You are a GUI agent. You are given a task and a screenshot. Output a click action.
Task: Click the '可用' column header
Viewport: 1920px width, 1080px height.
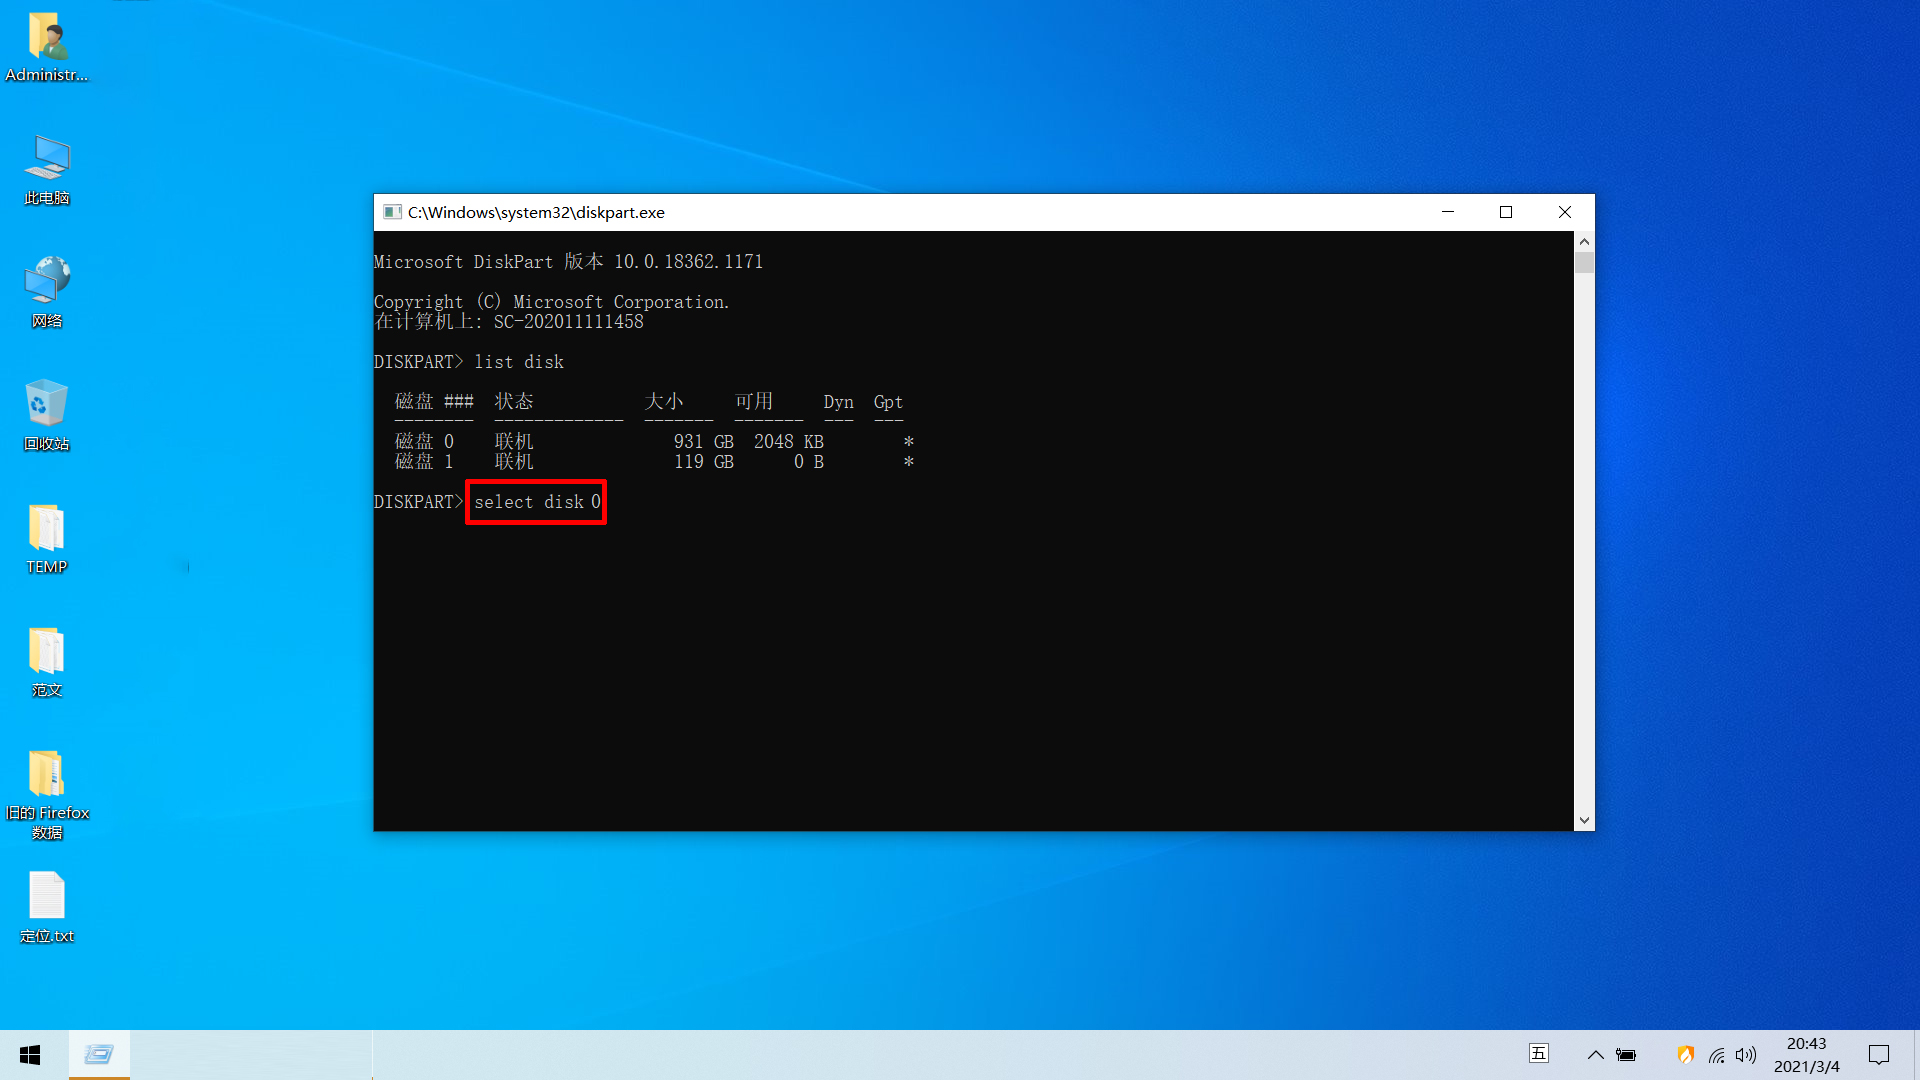click(x=754, y=402)
